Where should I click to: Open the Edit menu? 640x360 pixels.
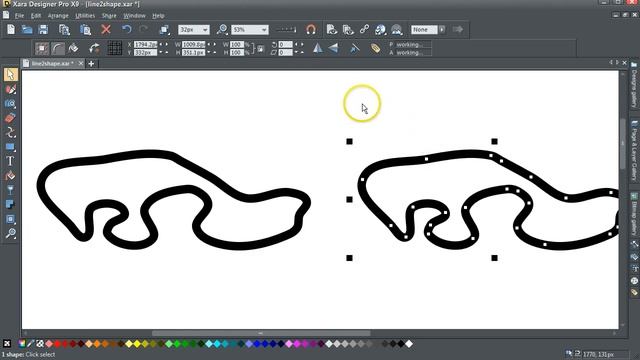(x=36, y=16)
